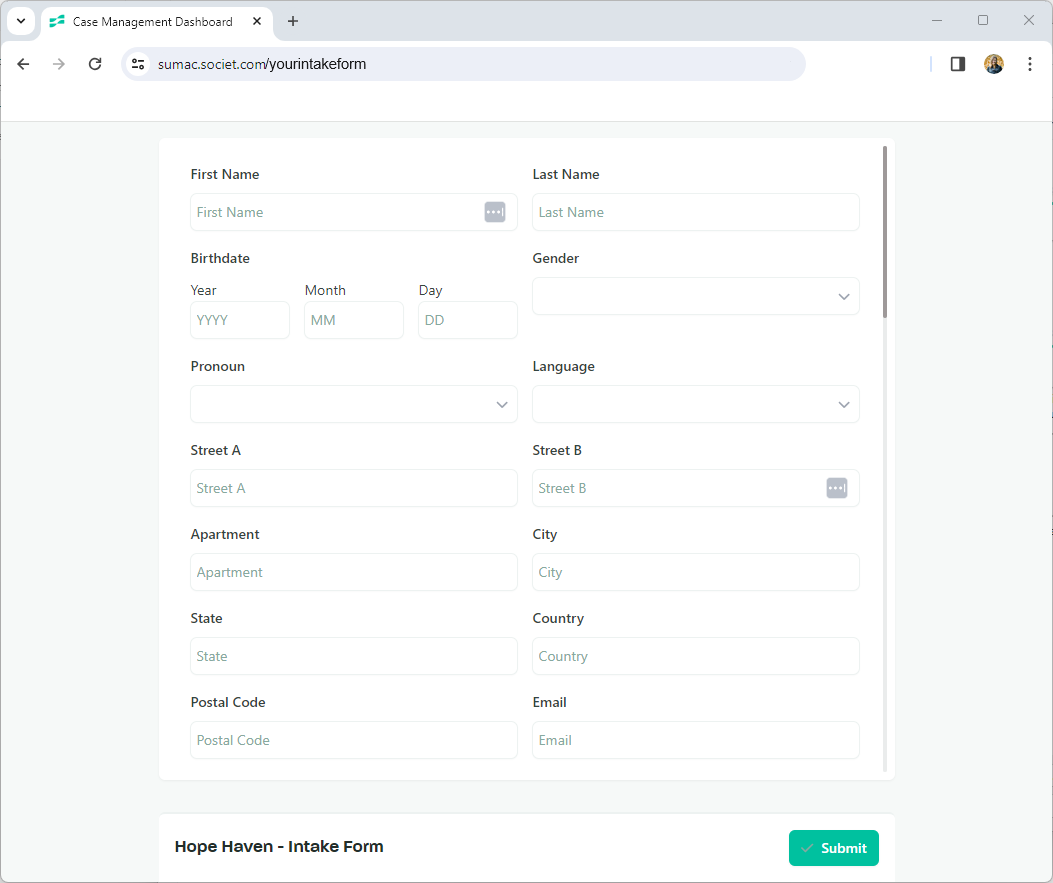
Task: Reload the intake form page
Action: pos(95,64)
